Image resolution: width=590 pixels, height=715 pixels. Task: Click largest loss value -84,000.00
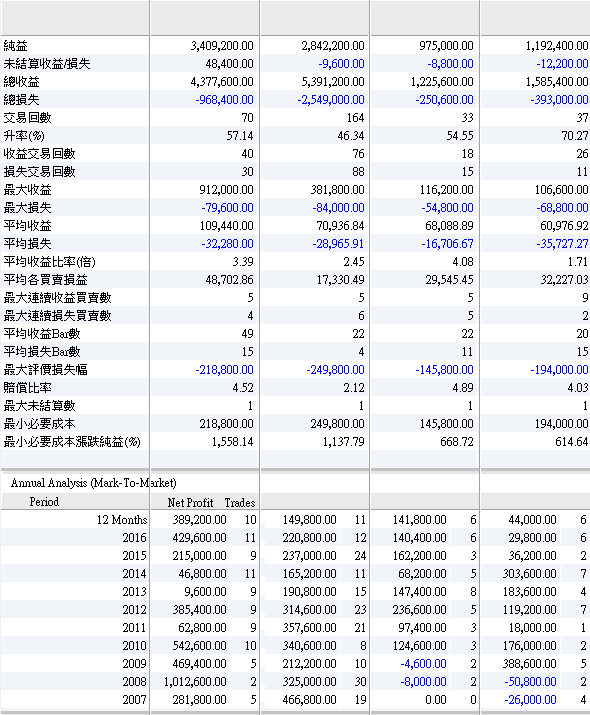(x=338, y=208)
